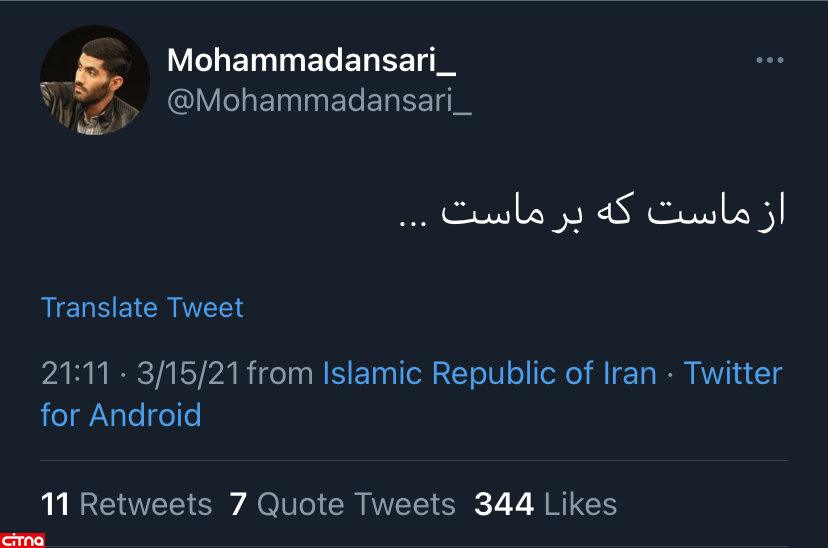Open the three-dot more options menu
Viewport: 828px width, 548px height.
click(769, 61)
